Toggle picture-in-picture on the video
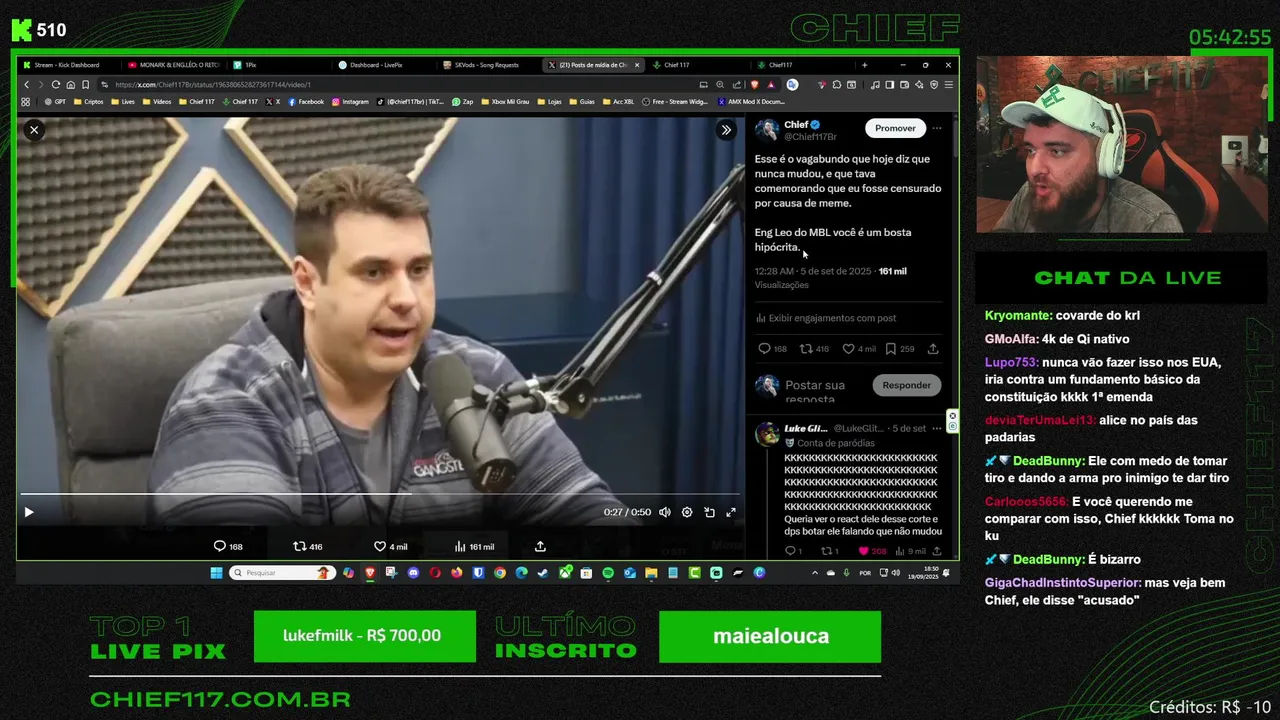Screen dimensions: 1280x720 point(709,512)
